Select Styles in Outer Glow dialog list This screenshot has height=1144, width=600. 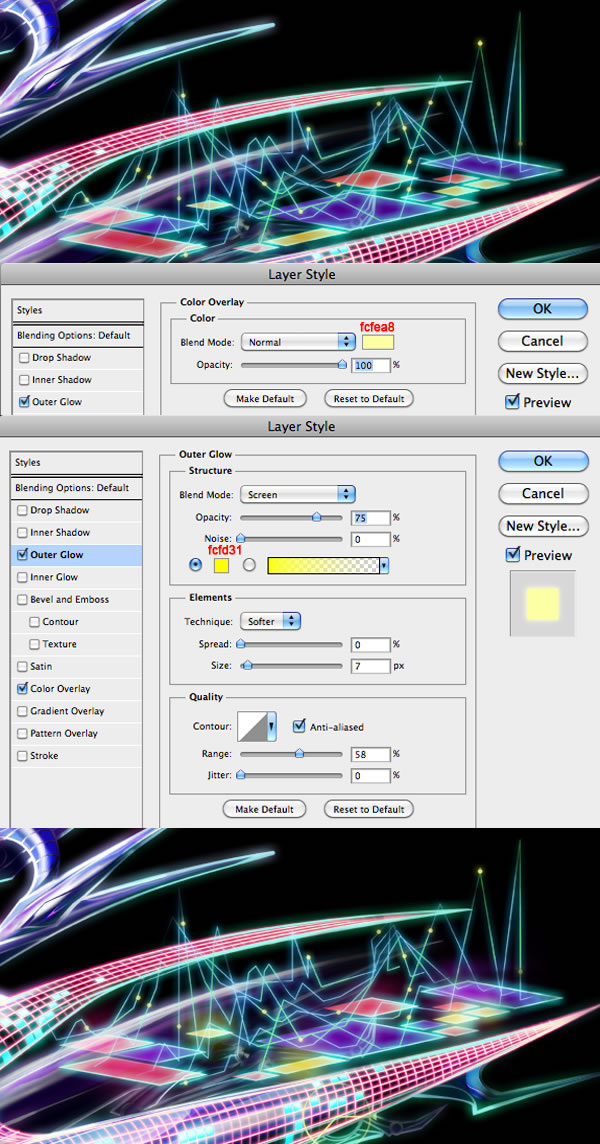pos(77,463)
